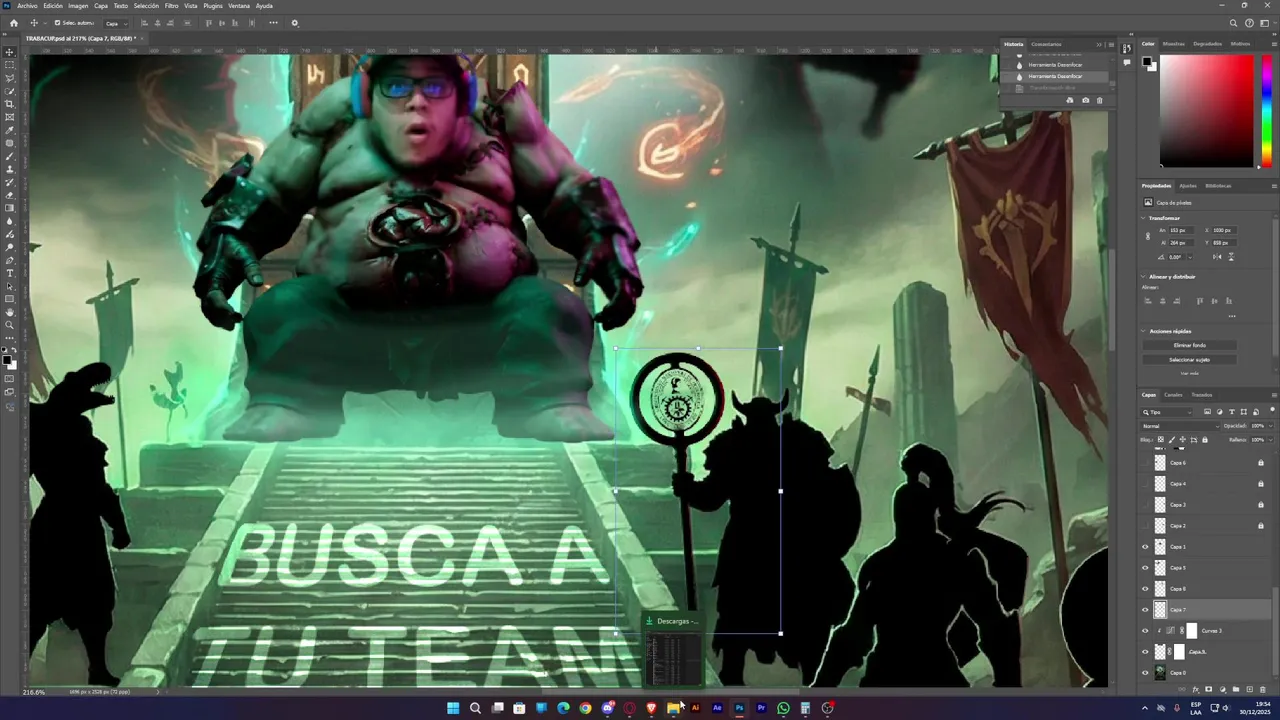Hide the Capa 1 layer
The width and height of the screenshot is (1280, 720).
click(x=1146, y=546)
